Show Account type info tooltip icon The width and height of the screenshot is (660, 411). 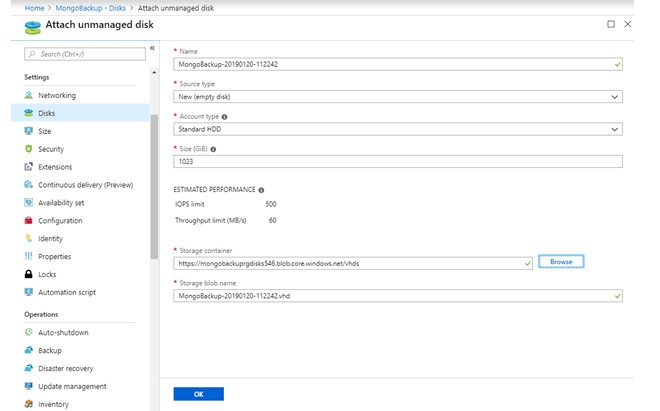pos(224,117)
